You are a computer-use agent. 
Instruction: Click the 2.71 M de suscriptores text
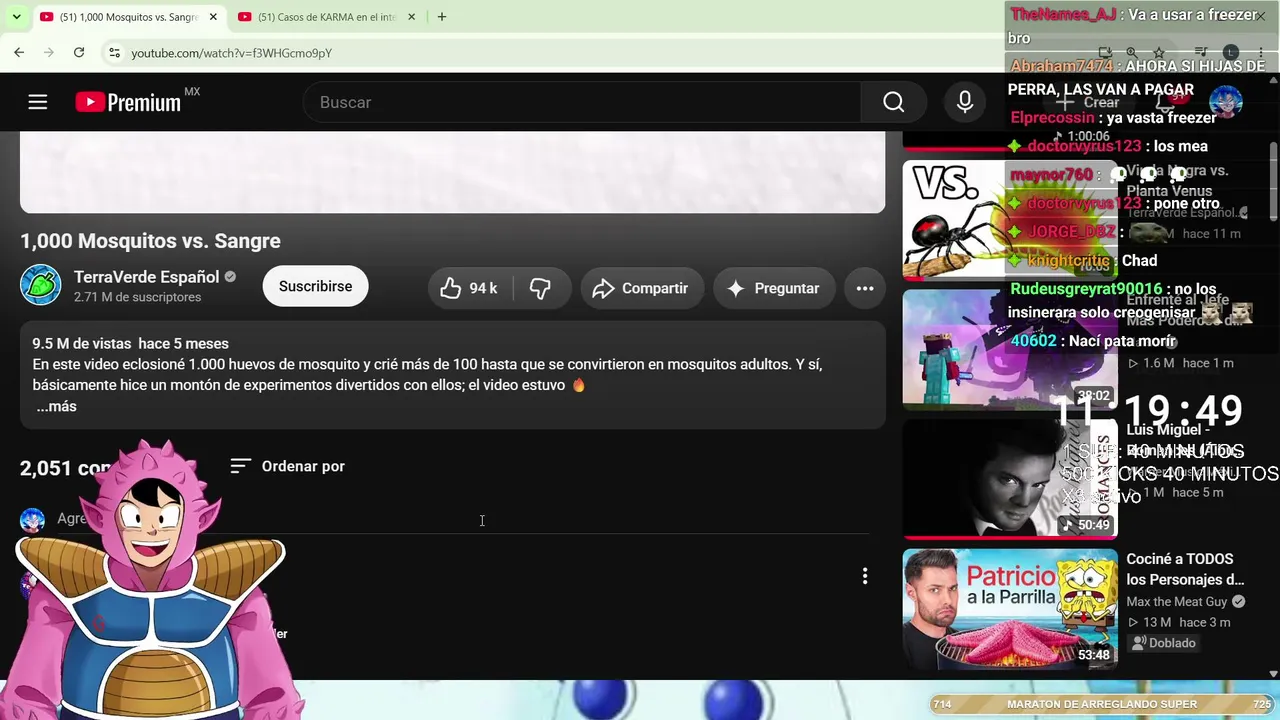click(137, 297)
